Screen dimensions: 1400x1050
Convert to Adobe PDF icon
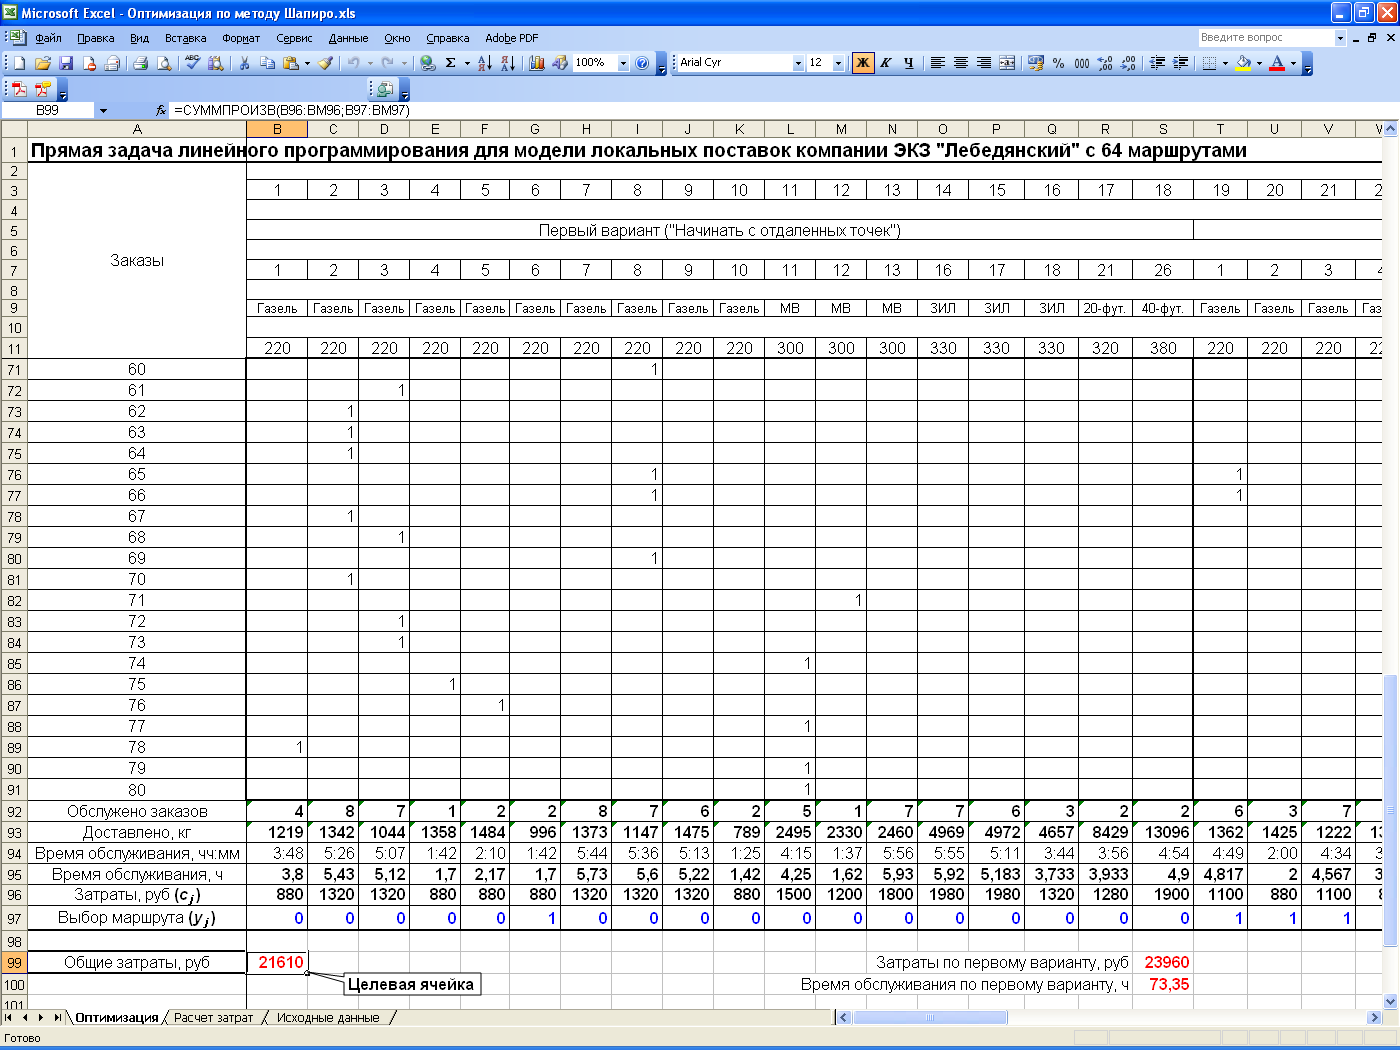(19, 89)
